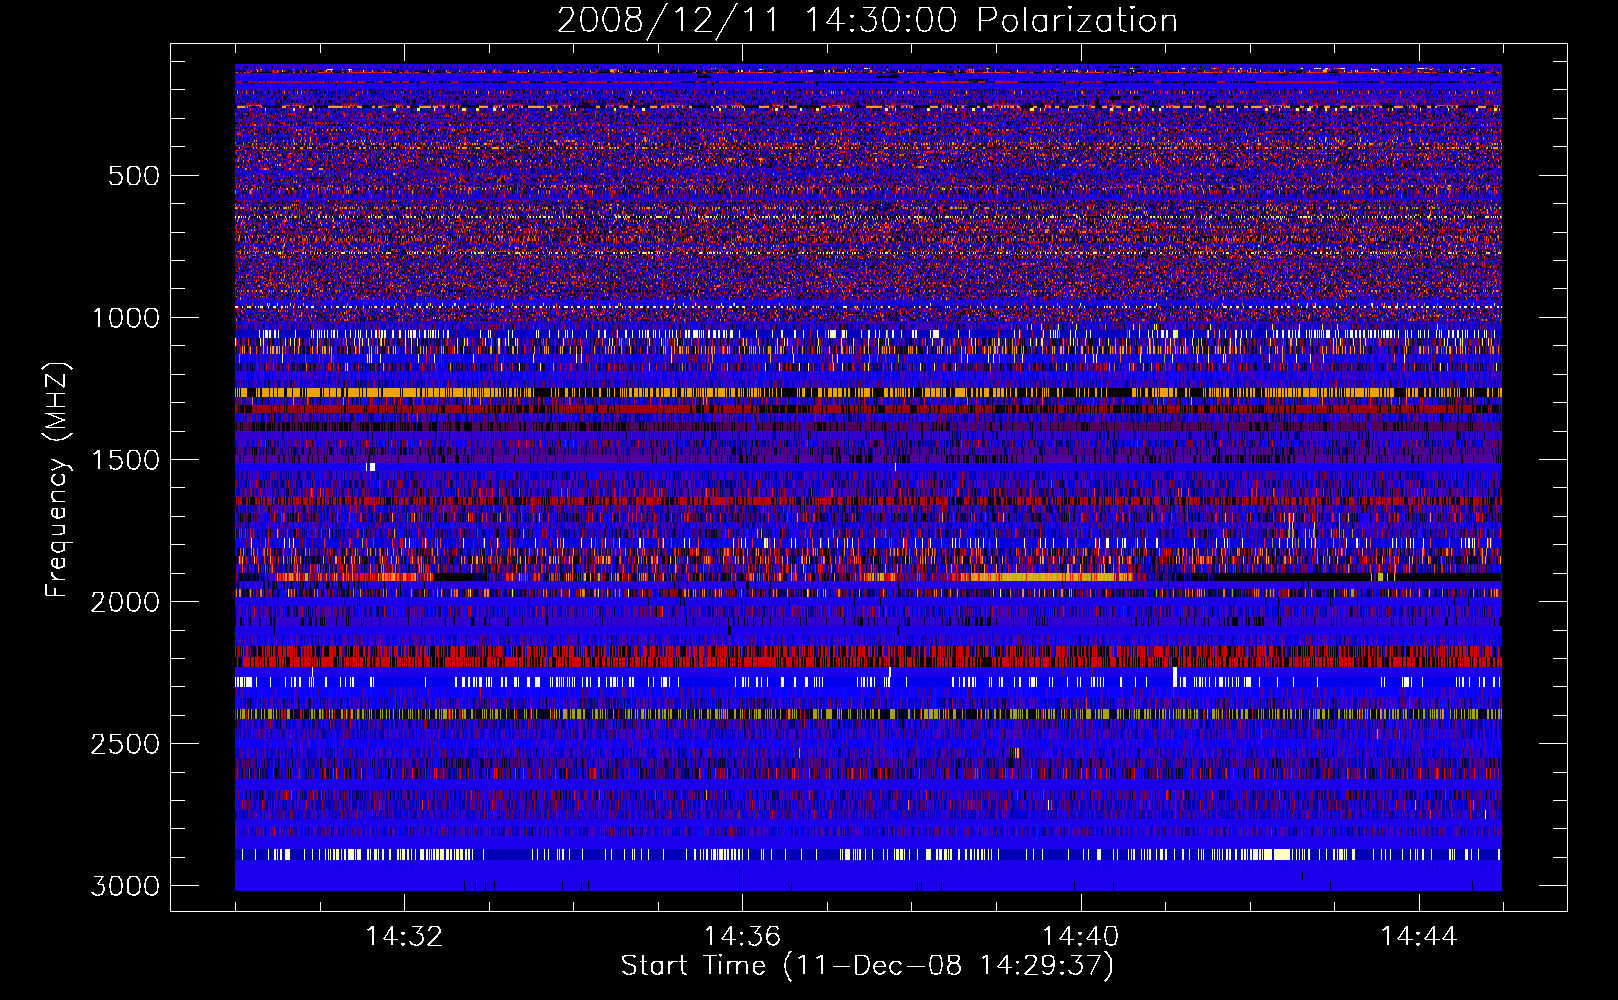Click the 500 frequency tick label
Viewport: 1618px width, 1000px height.
(133, 176)
